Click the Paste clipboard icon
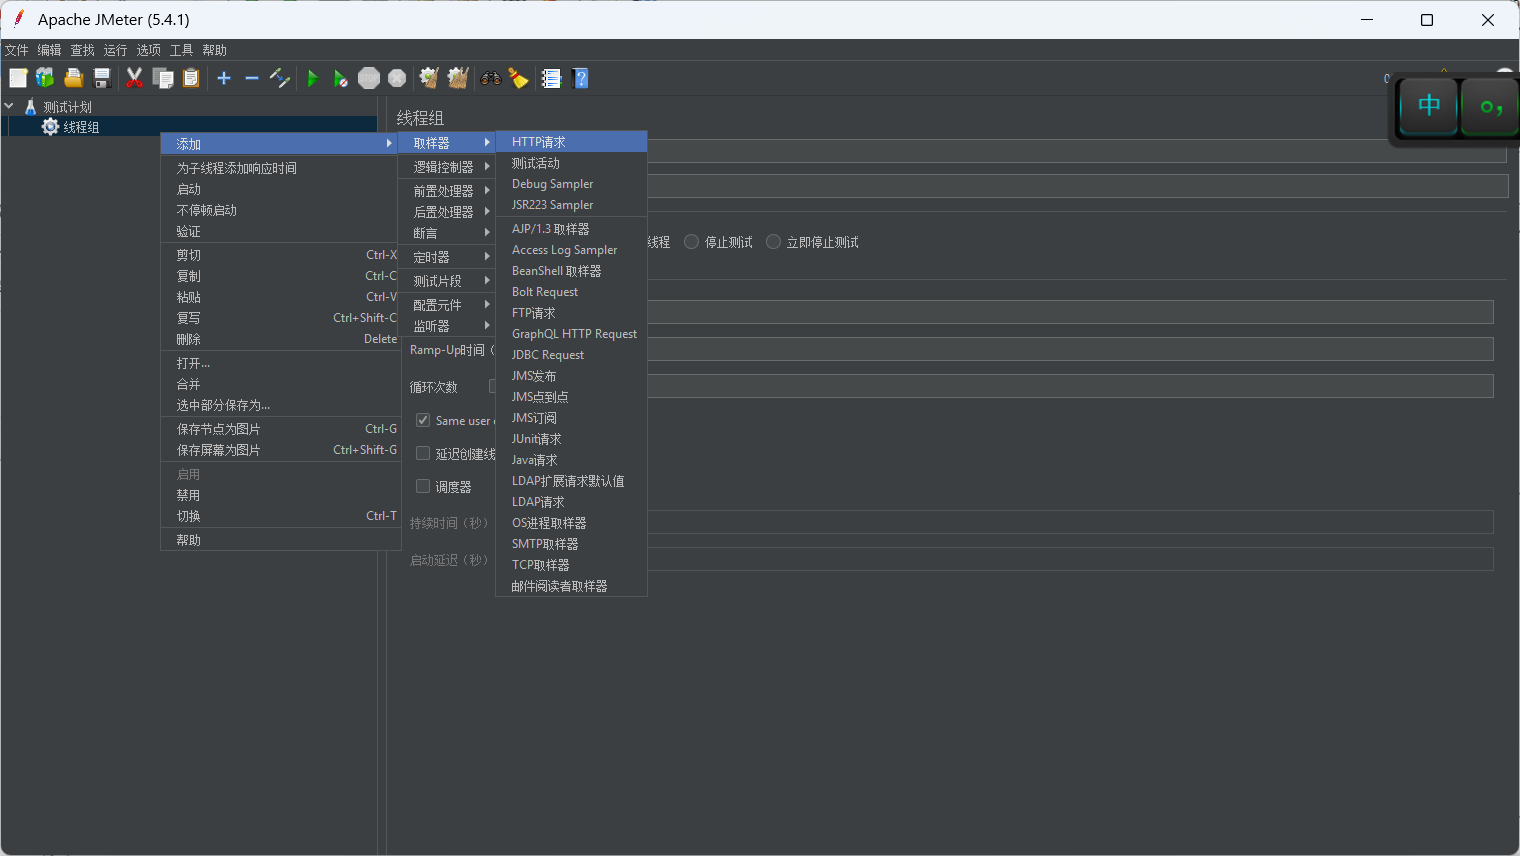 coord(191,78)
